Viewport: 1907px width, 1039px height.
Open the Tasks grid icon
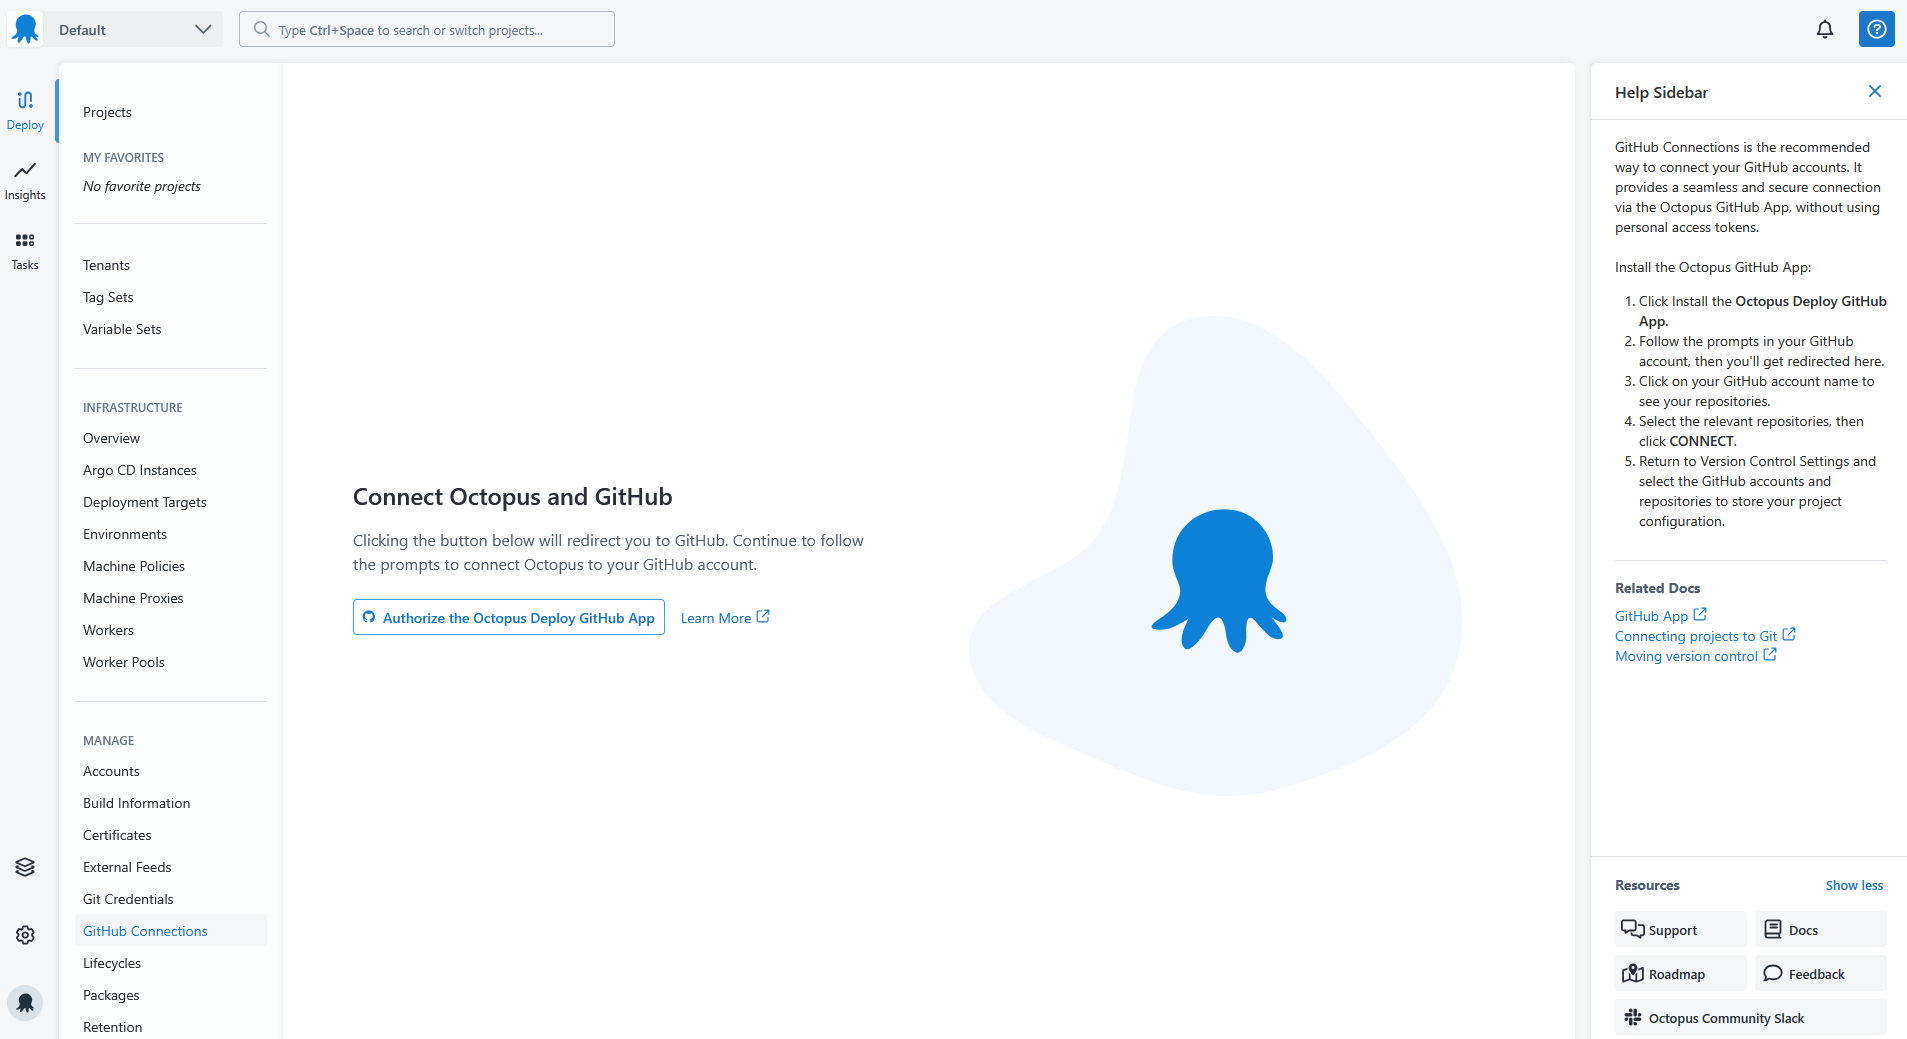coord(25,240)
